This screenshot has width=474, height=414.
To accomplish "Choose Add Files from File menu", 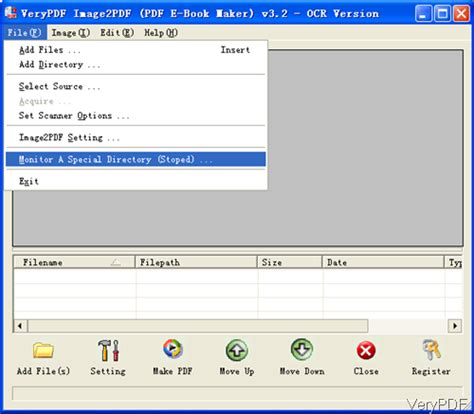I will pyautogui.click(x=136, y=50).
